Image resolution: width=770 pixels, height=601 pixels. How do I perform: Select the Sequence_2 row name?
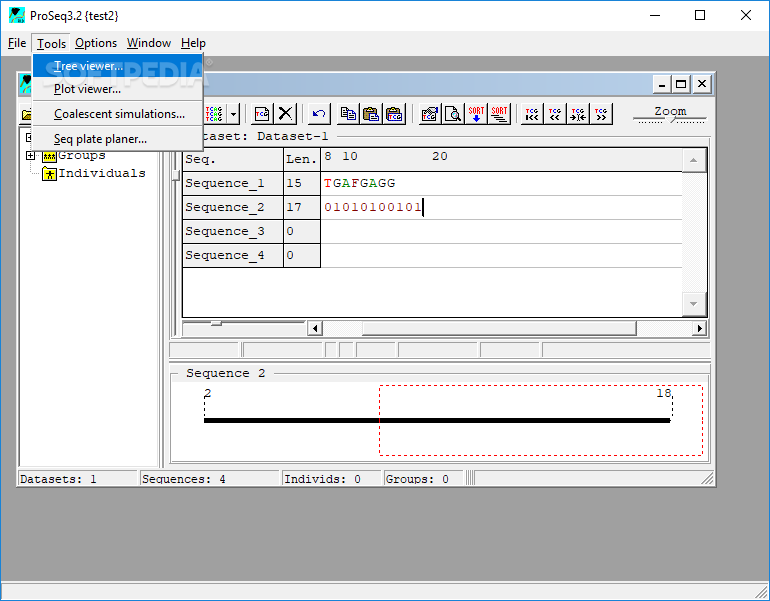(x=233, y=208)
